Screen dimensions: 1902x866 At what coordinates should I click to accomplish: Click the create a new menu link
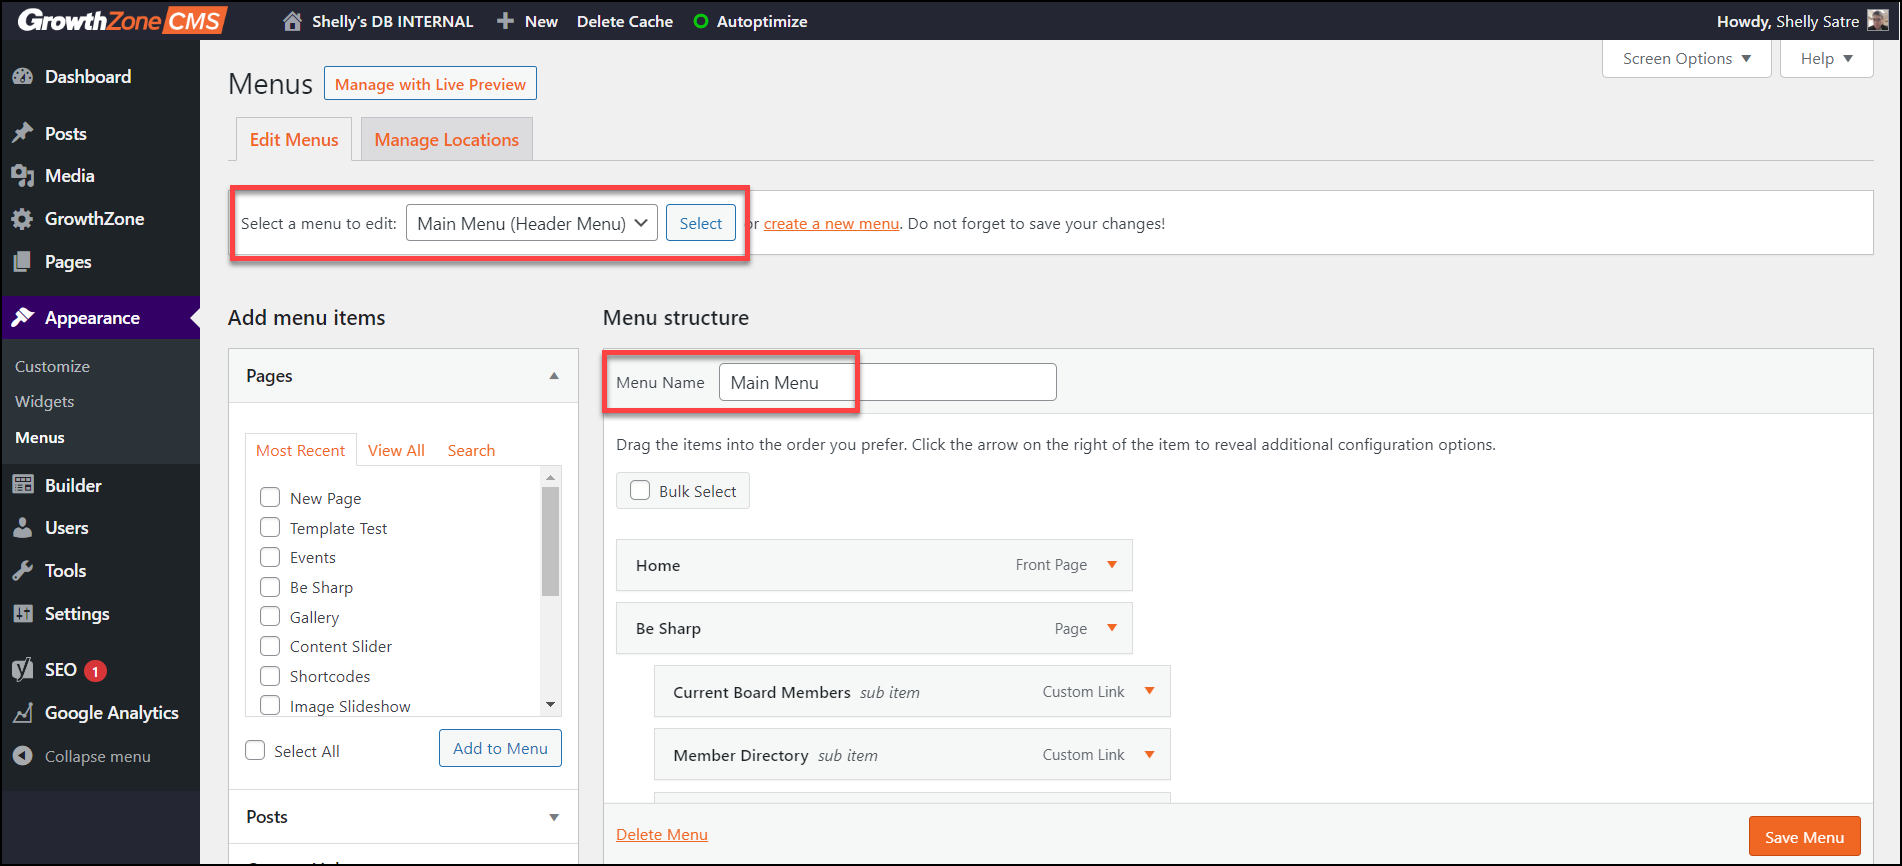click(831, 224)
